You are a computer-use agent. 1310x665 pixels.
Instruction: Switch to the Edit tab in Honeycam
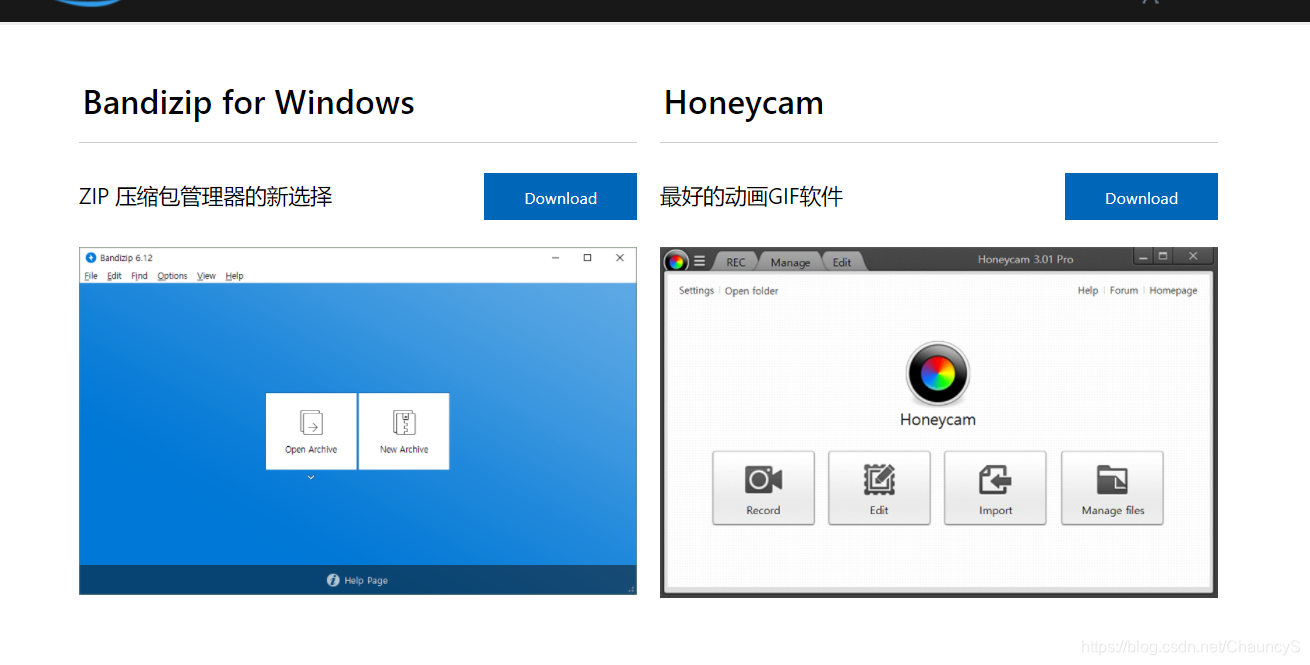[842, 262]
